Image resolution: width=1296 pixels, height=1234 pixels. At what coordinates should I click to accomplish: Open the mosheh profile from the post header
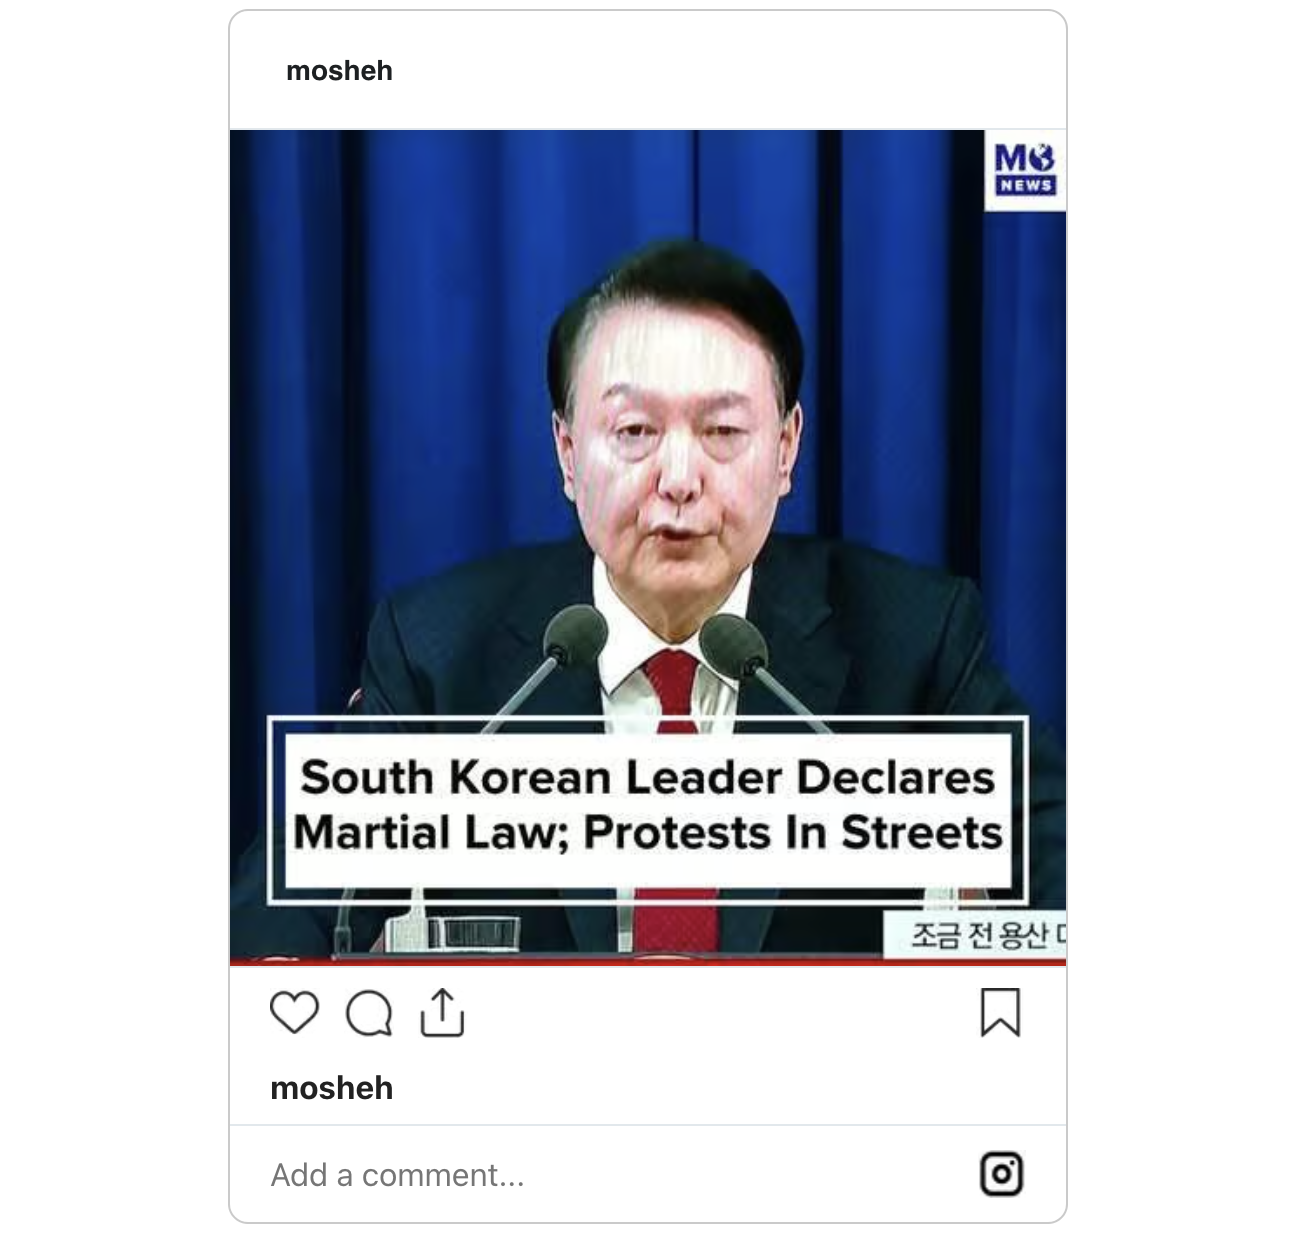(339, 71)
